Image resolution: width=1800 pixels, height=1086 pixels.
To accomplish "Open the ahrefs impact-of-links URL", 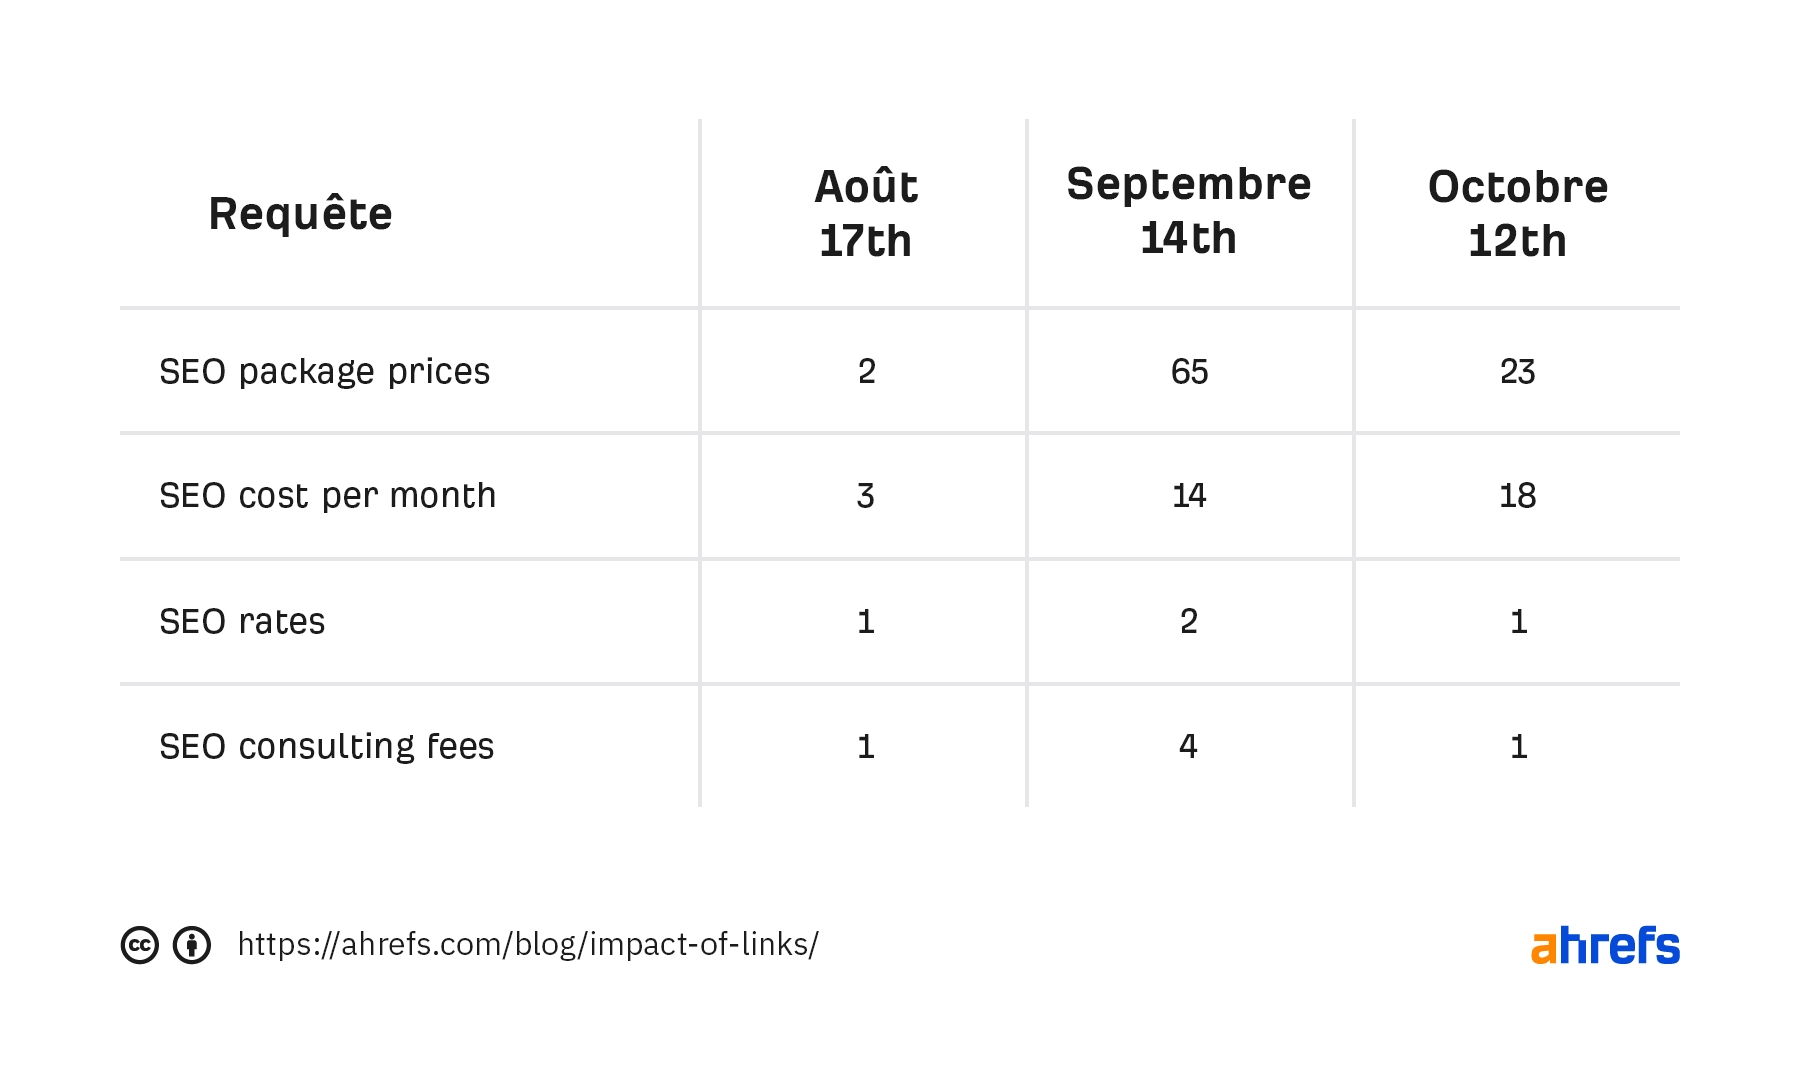I will (x=528, y=944).
